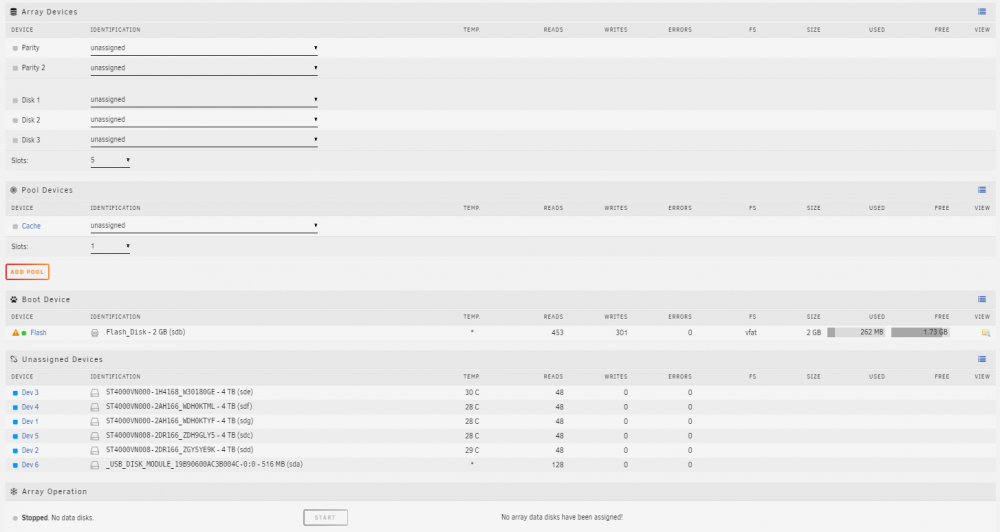This screenshot has width=1000, height=532.
Task: Click 'Flash_Disk - 2 GB (sdb)' identification text
Action: [x=145, y=332]
